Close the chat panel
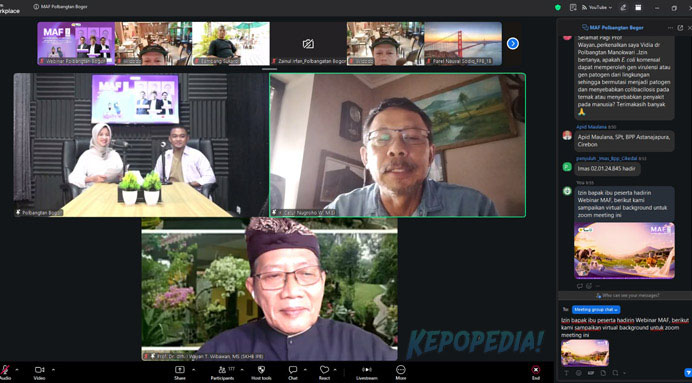This screenshot has width=692, height=383. coord(689,27)
